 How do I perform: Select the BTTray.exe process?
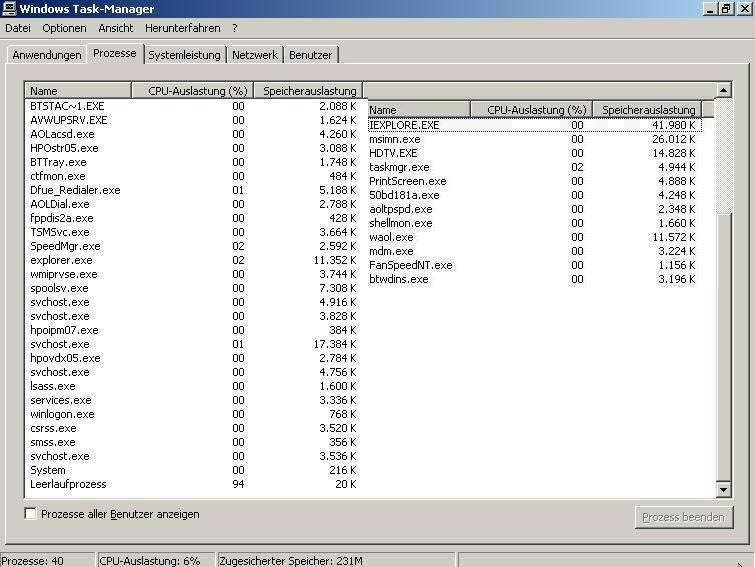pos(193,162)
